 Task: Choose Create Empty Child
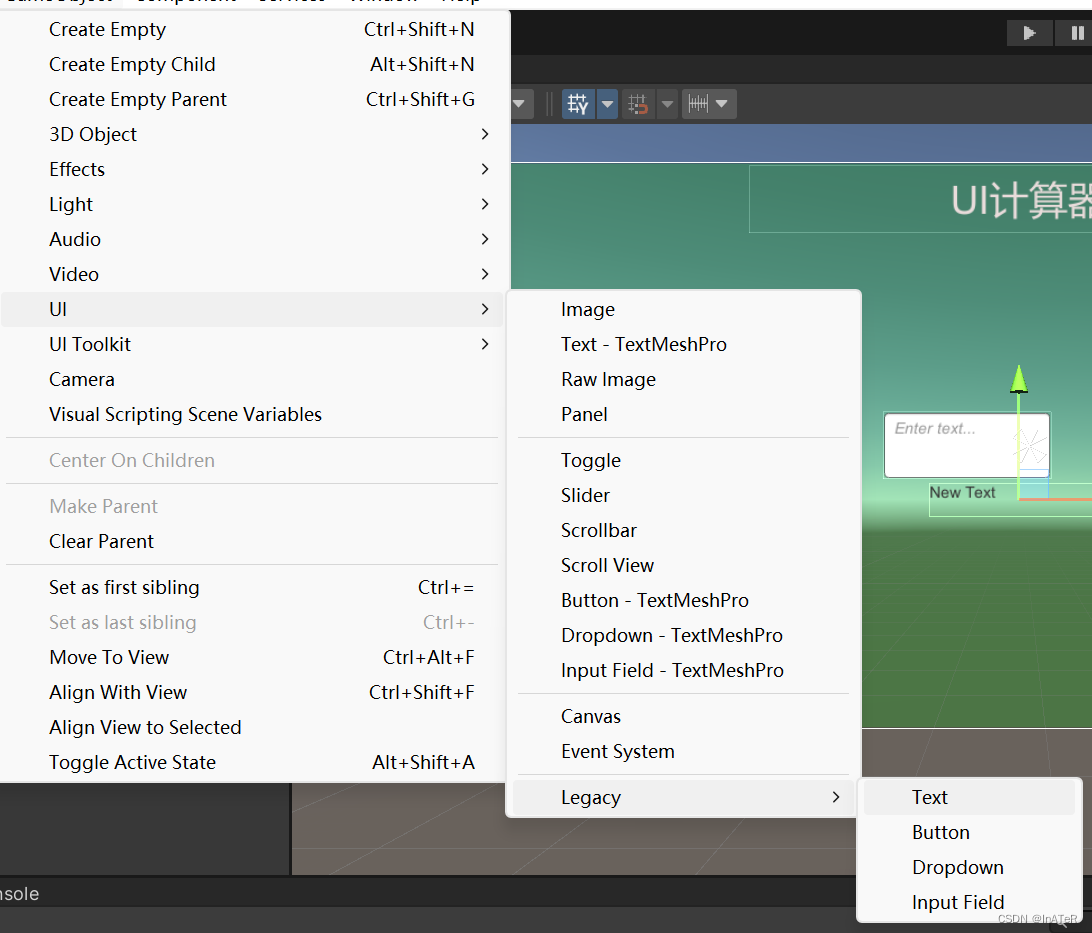click(132, 64)
